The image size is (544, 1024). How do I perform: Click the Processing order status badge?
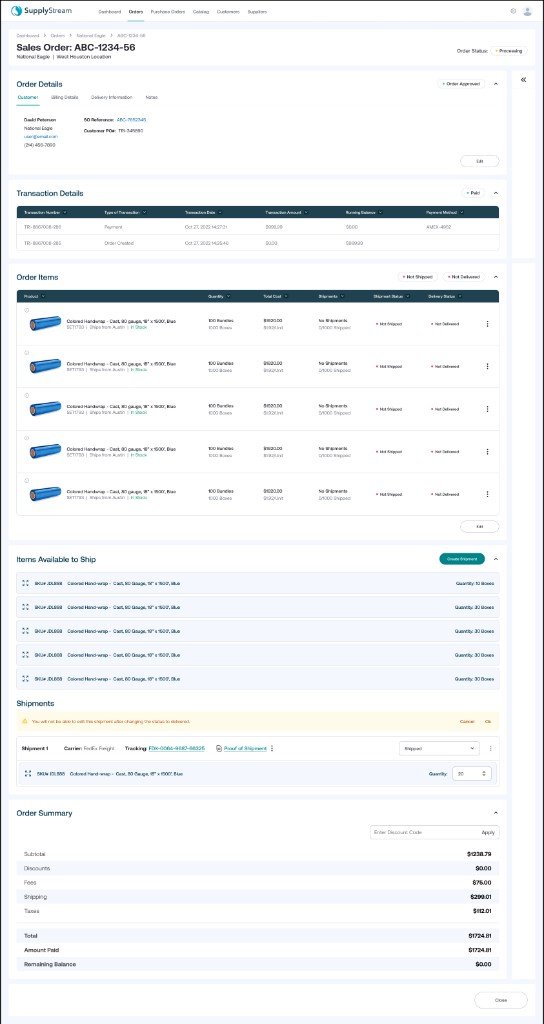(509, 50)
